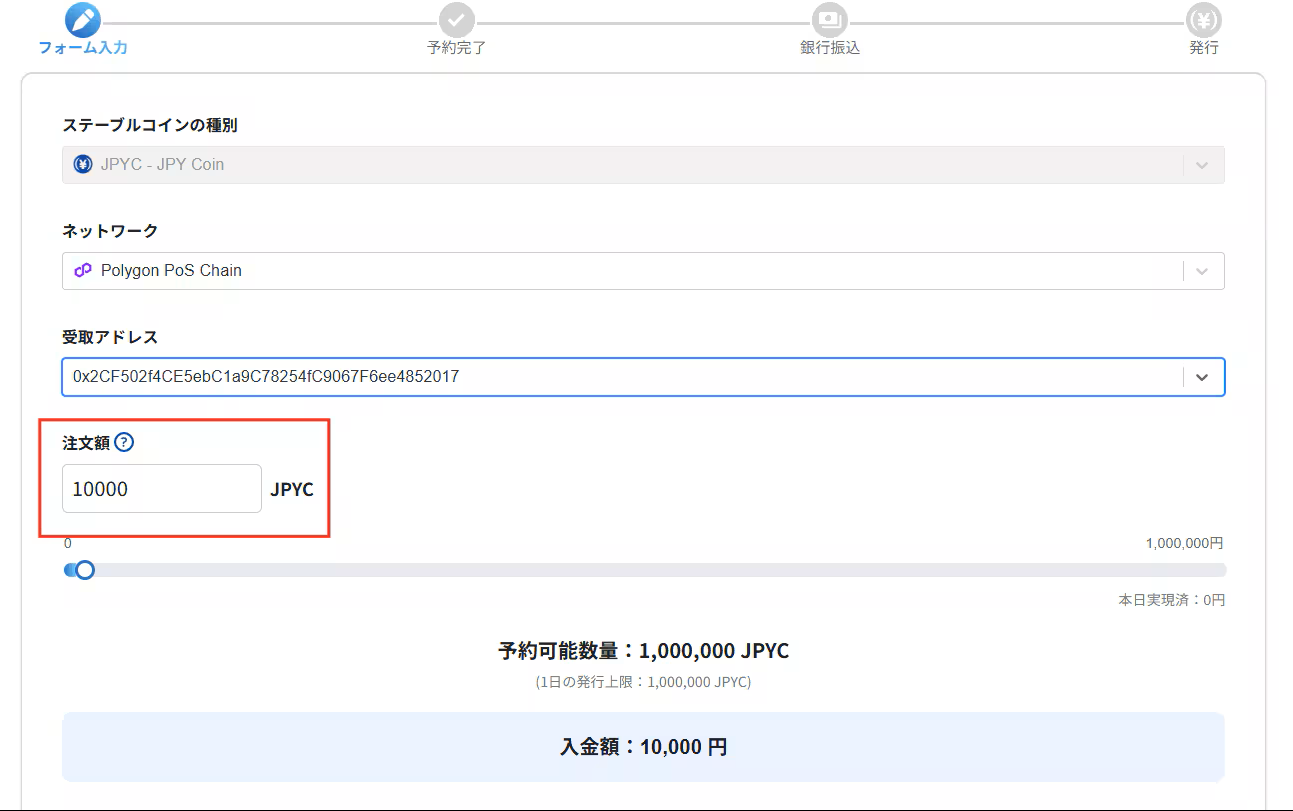Expand the ステーブルコインの種別 dropdown chevron
The image size is (1293, 811).
1202,164
